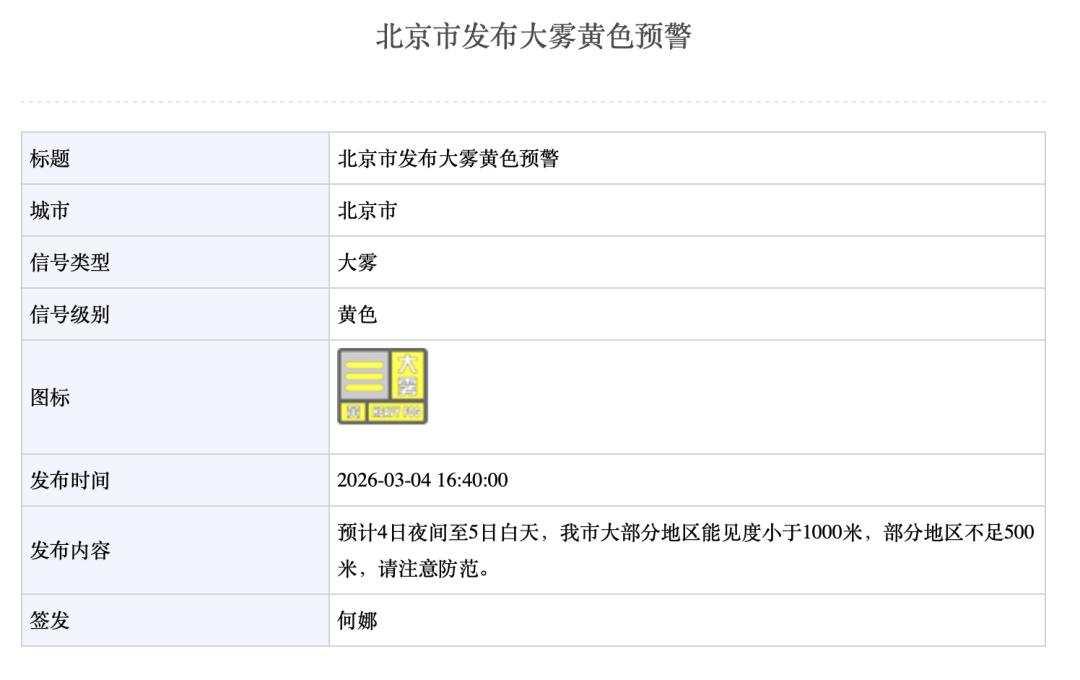This screenshot has width=1080, height=680.
Task: Click the signer name 何娜
Action: pos(357,620)
